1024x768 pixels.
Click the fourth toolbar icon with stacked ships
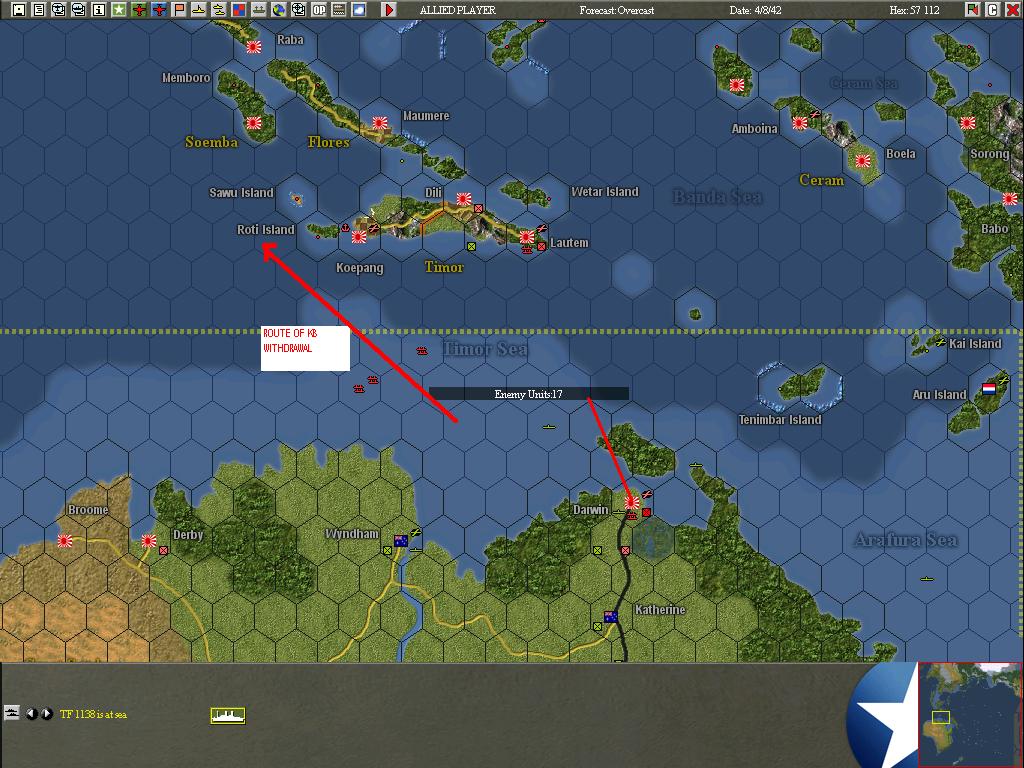[79, 10]
